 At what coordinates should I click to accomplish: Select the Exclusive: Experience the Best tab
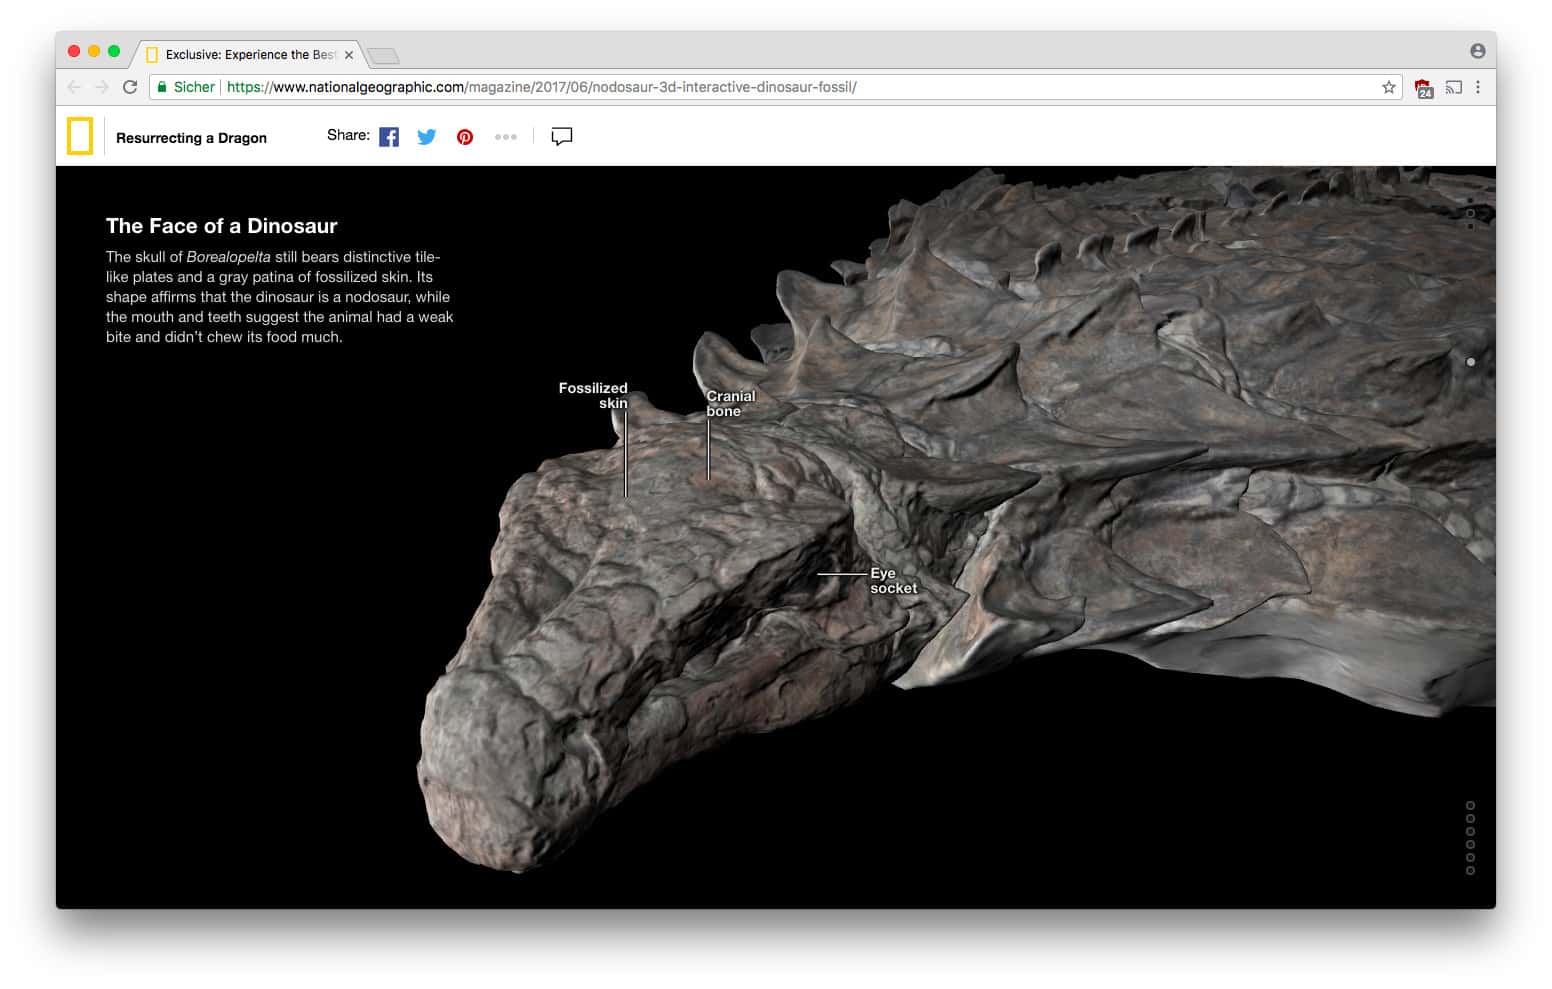click(x=250, y=55)
